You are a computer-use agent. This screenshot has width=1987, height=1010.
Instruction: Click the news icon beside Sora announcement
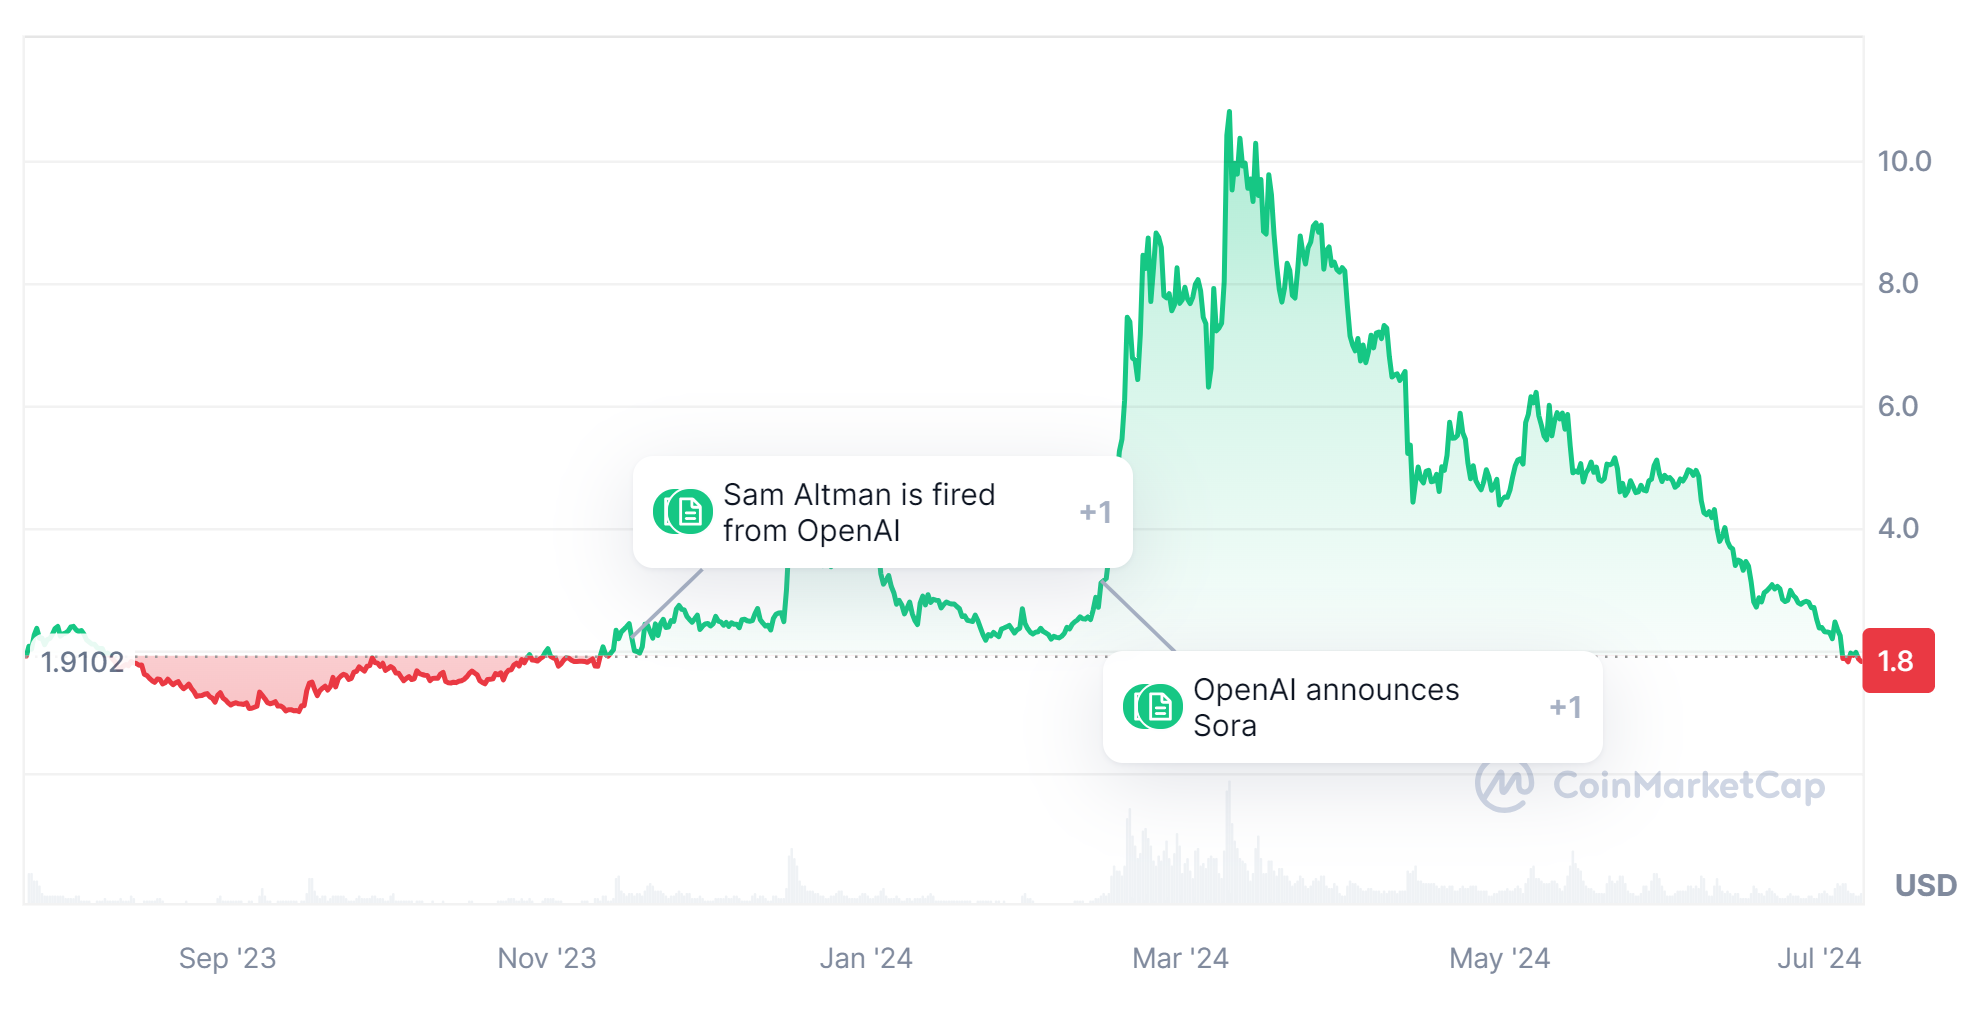pyautogui.click(x=1154, y=707)
